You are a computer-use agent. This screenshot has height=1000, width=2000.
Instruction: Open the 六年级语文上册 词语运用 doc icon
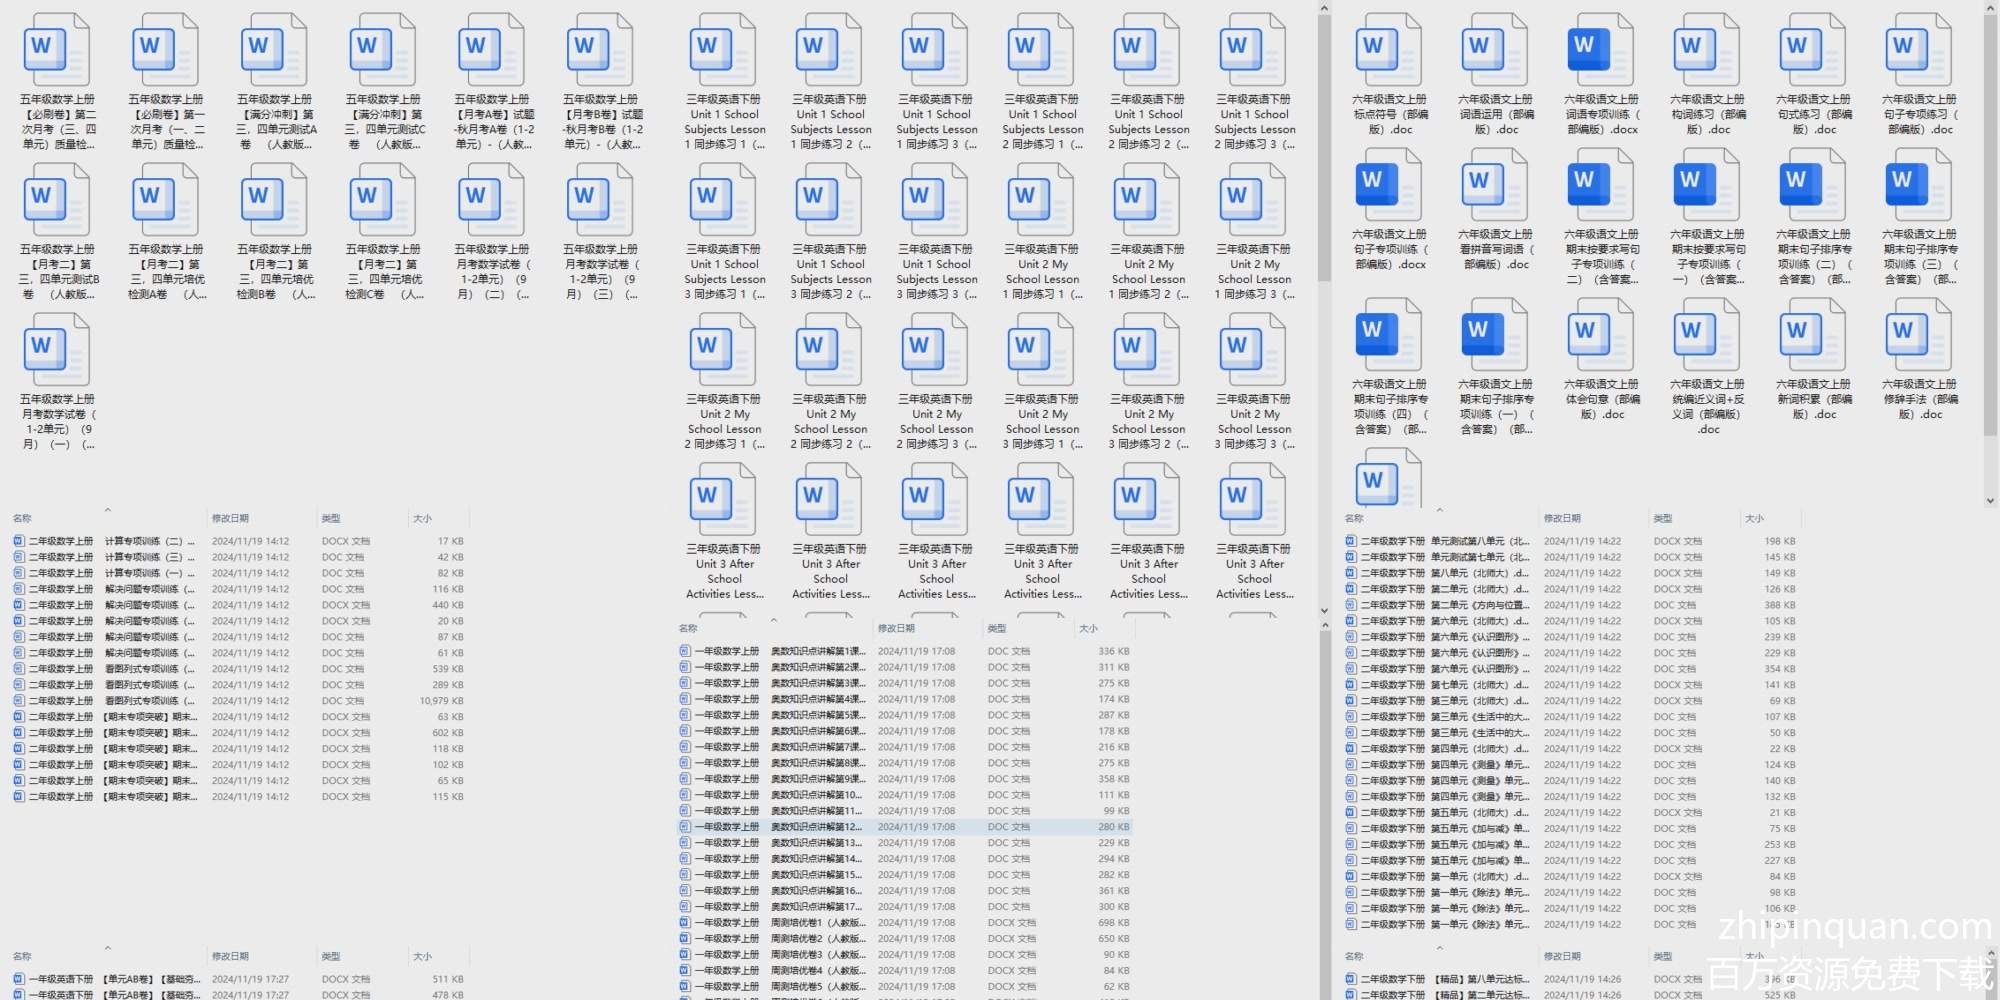(x=1494, y=50)
